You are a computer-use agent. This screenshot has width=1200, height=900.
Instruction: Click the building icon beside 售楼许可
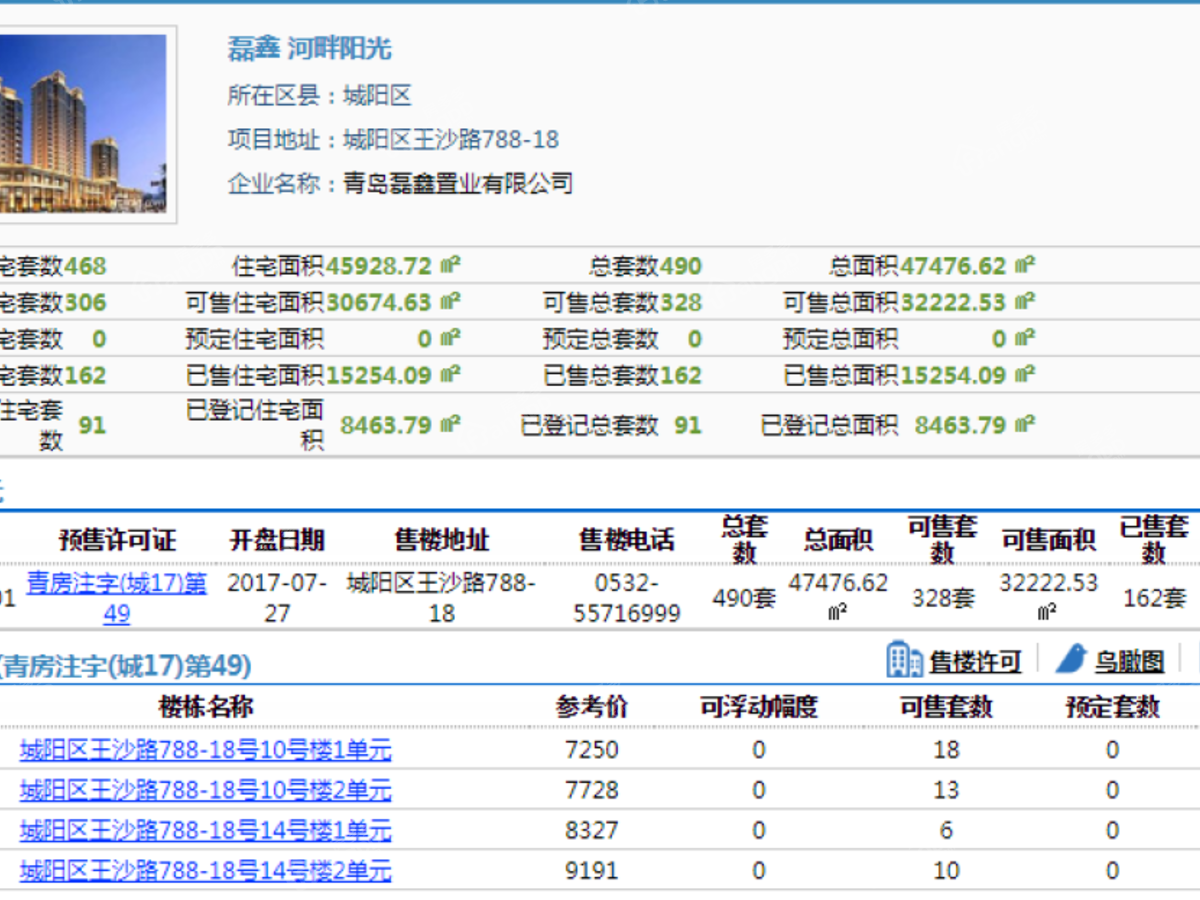(904, 660)
